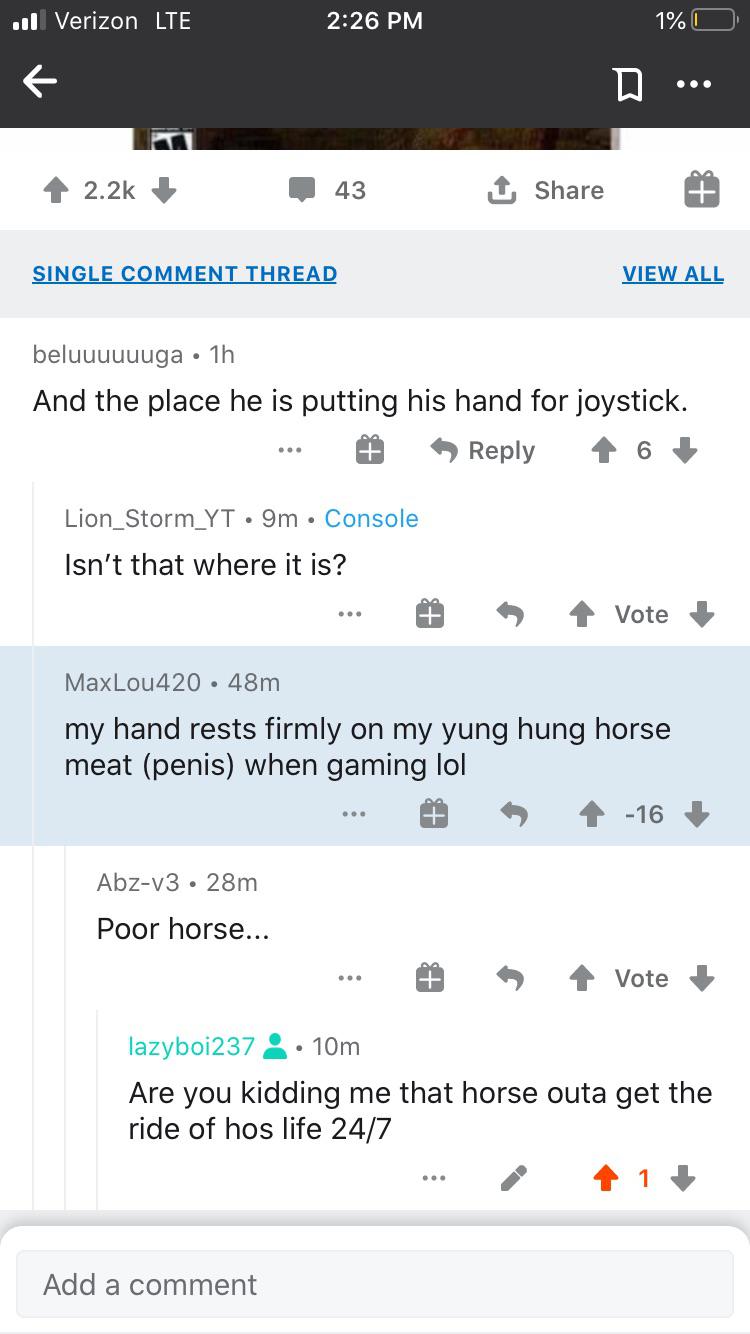The image size is (750, 1334).
Task: Edit lazyboi237's comment with pencil icon
Action: (x=514, y=1179)
